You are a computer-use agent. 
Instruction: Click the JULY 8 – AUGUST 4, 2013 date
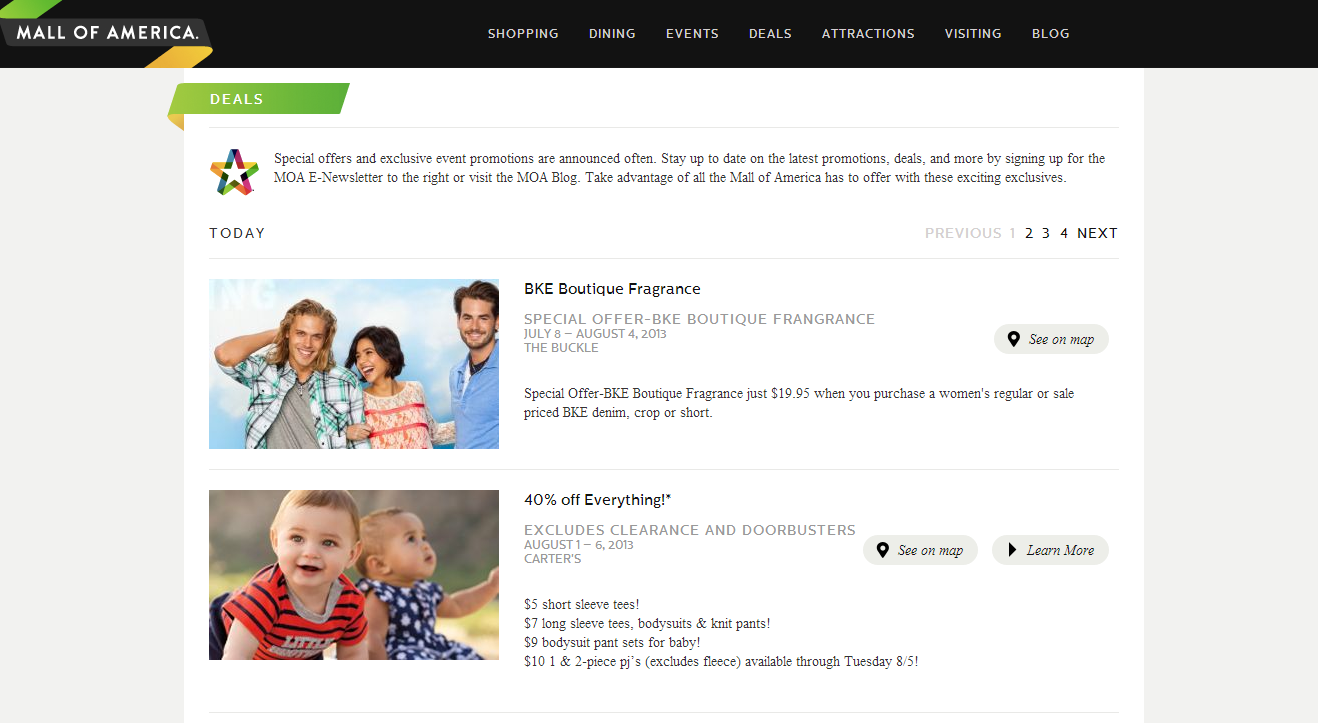pos(595,334)
